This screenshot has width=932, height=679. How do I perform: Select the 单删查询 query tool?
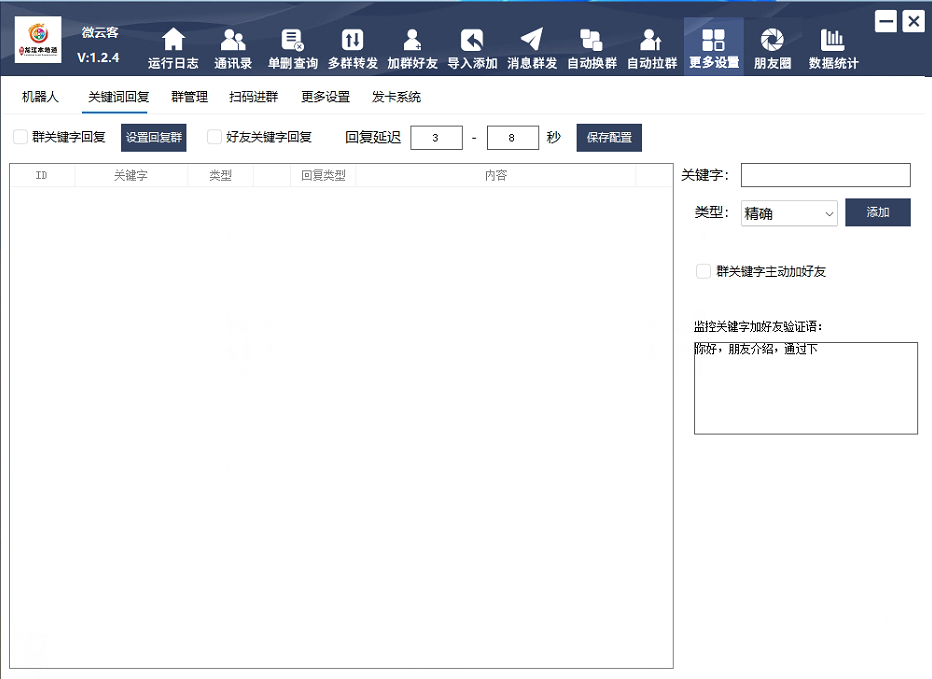coord(292,46)
